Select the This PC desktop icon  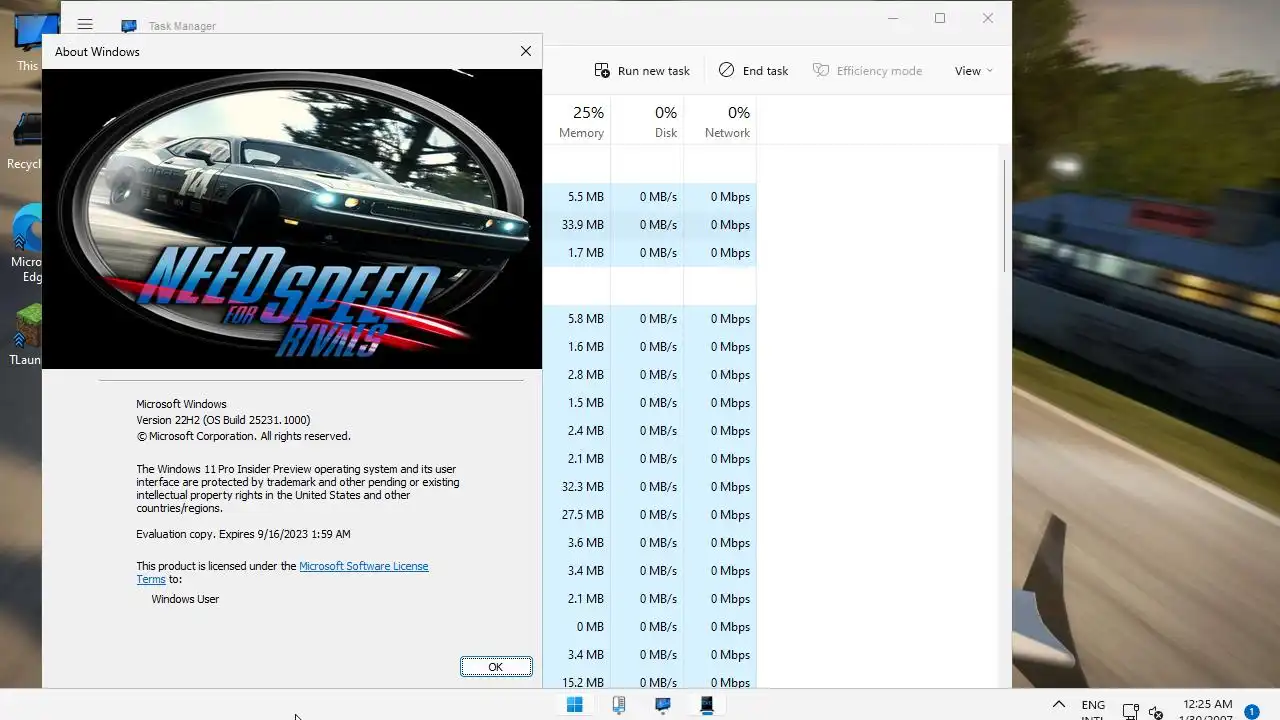[x=28, y=42]
